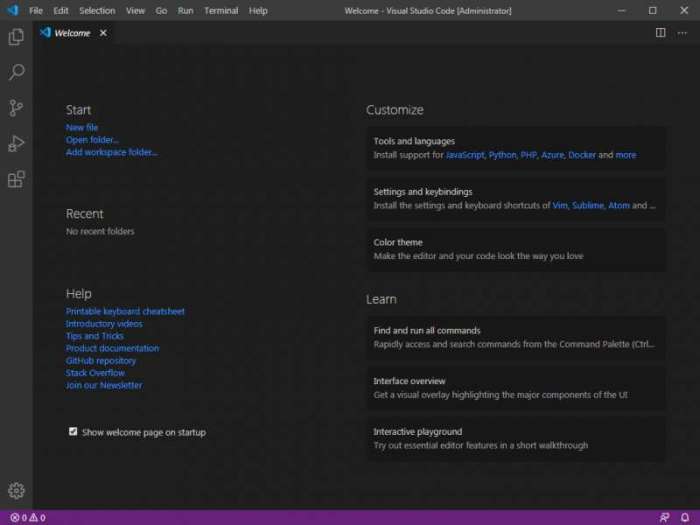Open Product documentation link
The height and width of the screenshot is (525, 700).
[x=112, y=348]
